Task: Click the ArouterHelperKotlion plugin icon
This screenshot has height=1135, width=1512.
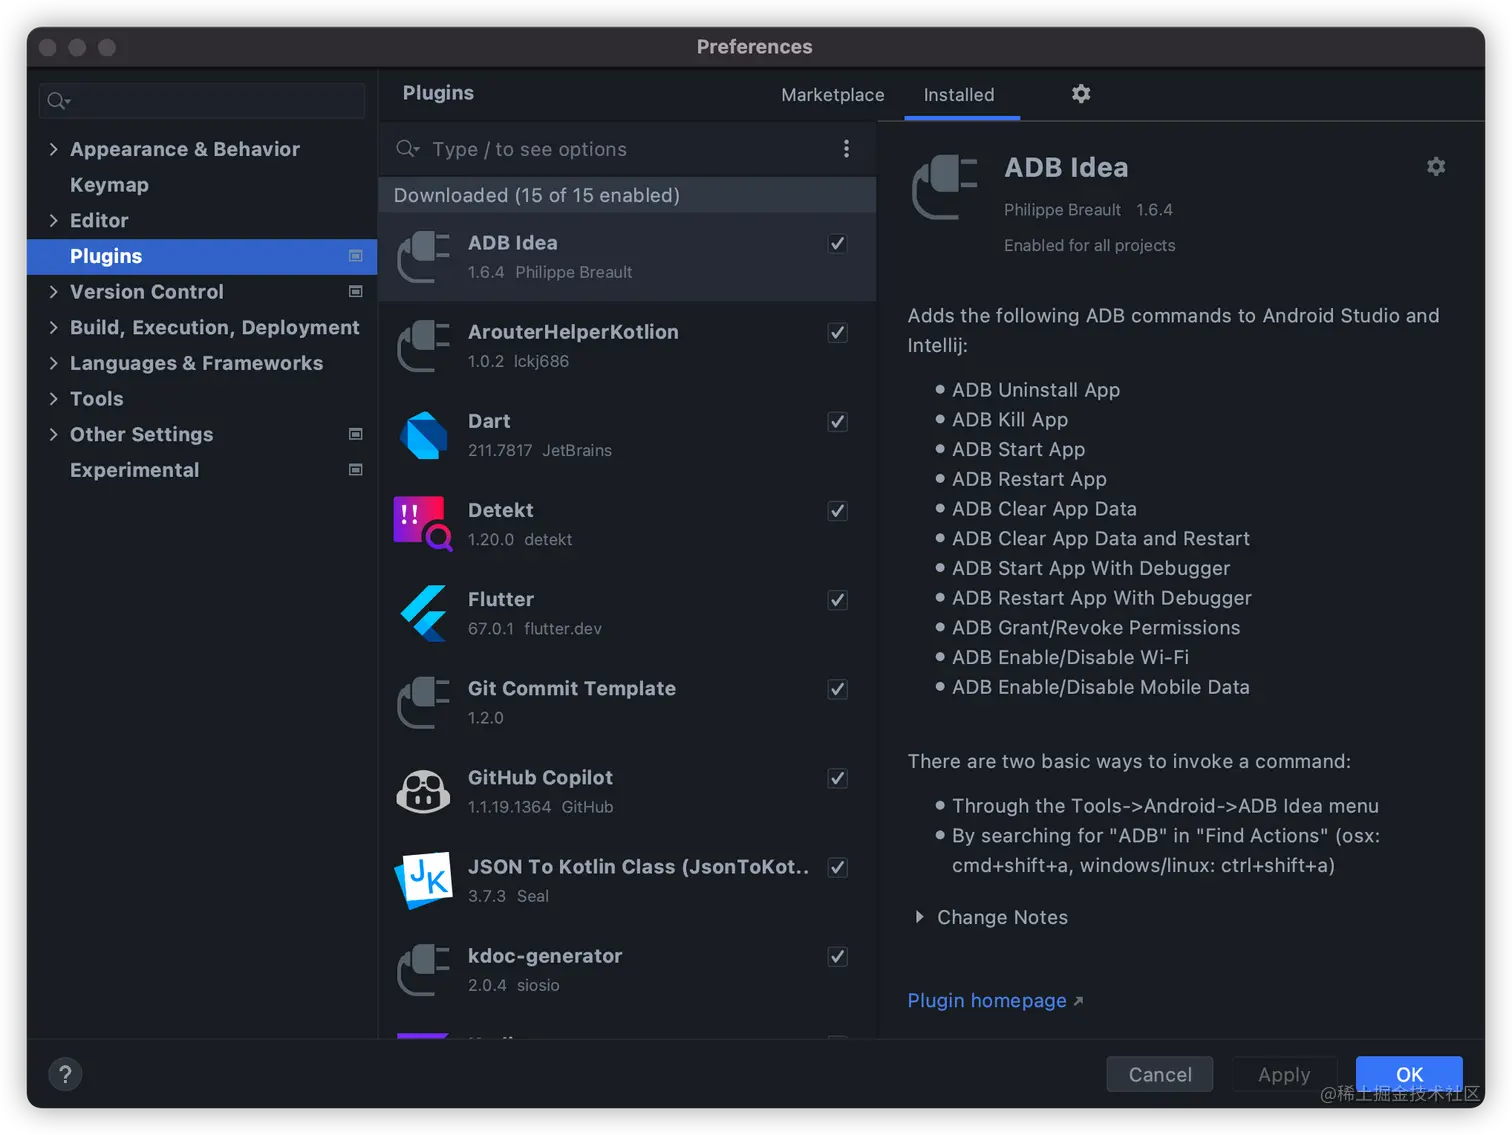Action: pos(424,346)
